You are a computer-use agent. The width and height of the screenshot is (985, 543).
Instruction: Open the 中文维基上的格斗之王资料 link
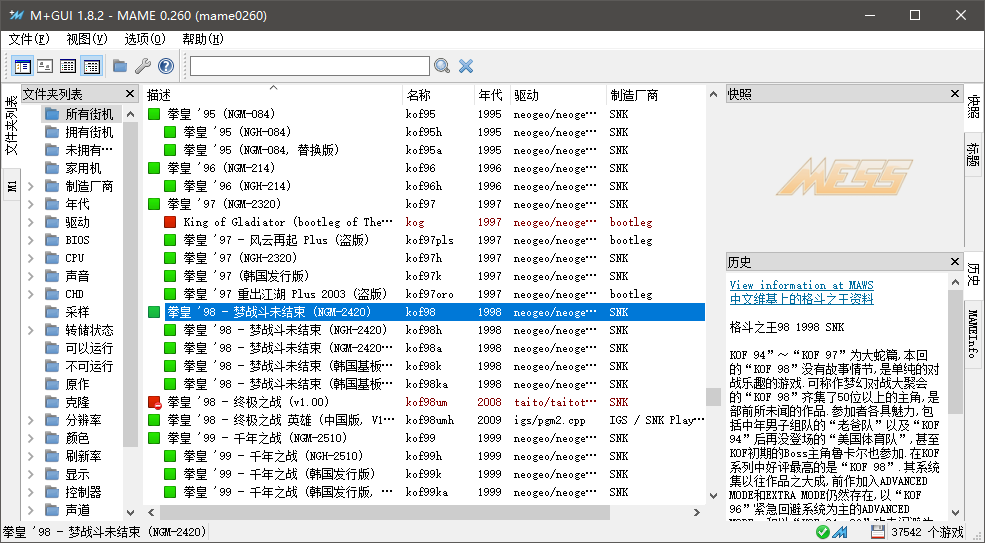coord(801,299)
